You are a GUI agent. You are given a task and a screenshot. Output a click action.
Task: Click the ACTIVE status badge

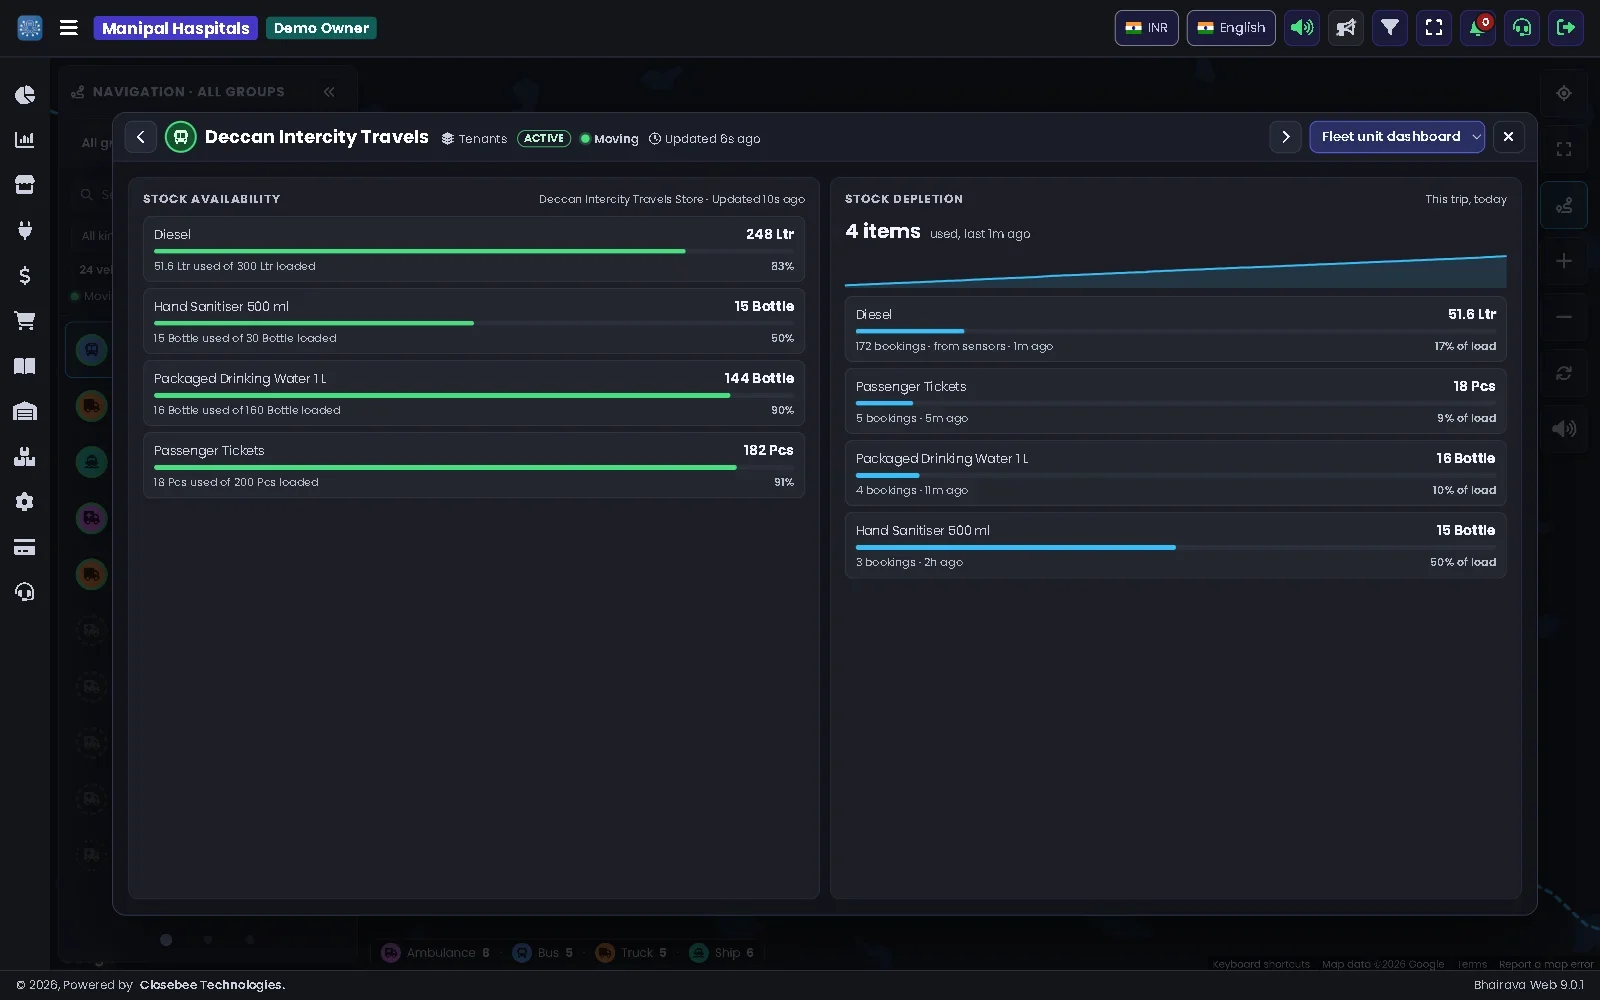544,139
